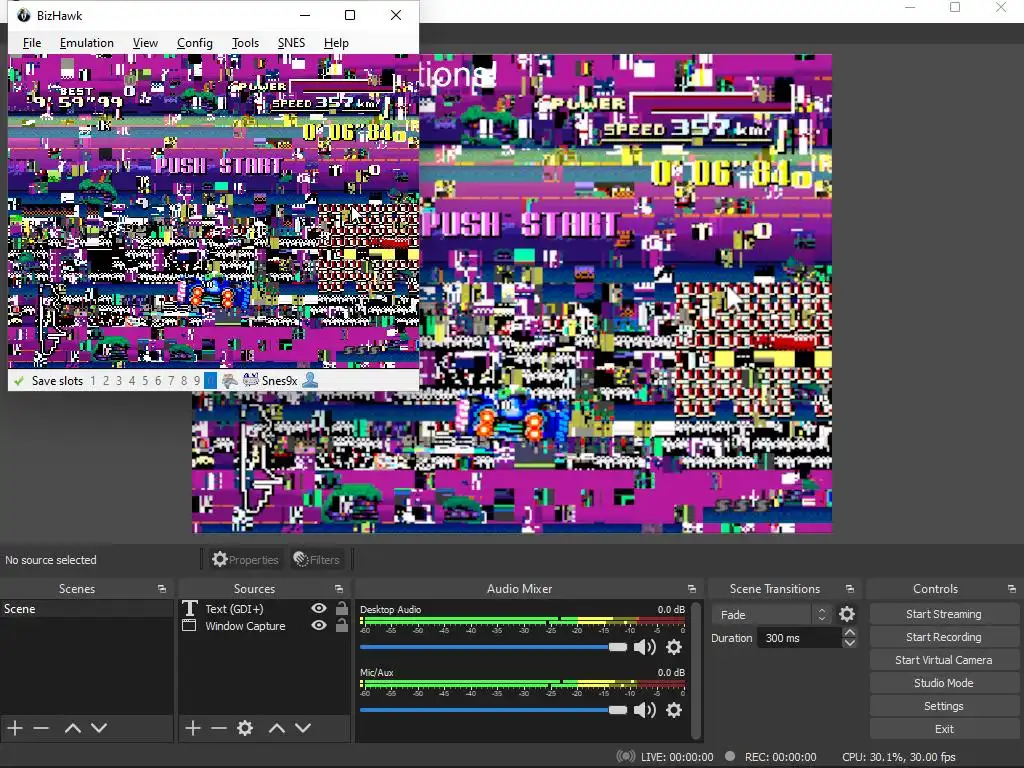
Task: Pop out the Scene Transitions dock
Action: (x=850, y=589)
